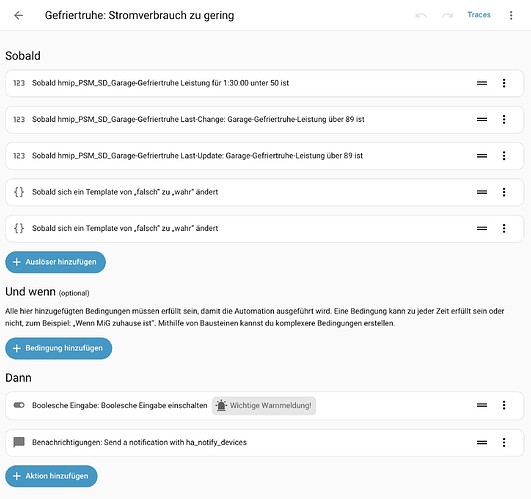This screenshot has height=499, width=531.
Task: Open menu of Boolesche Eingabe action
Action: coord(504,405)
